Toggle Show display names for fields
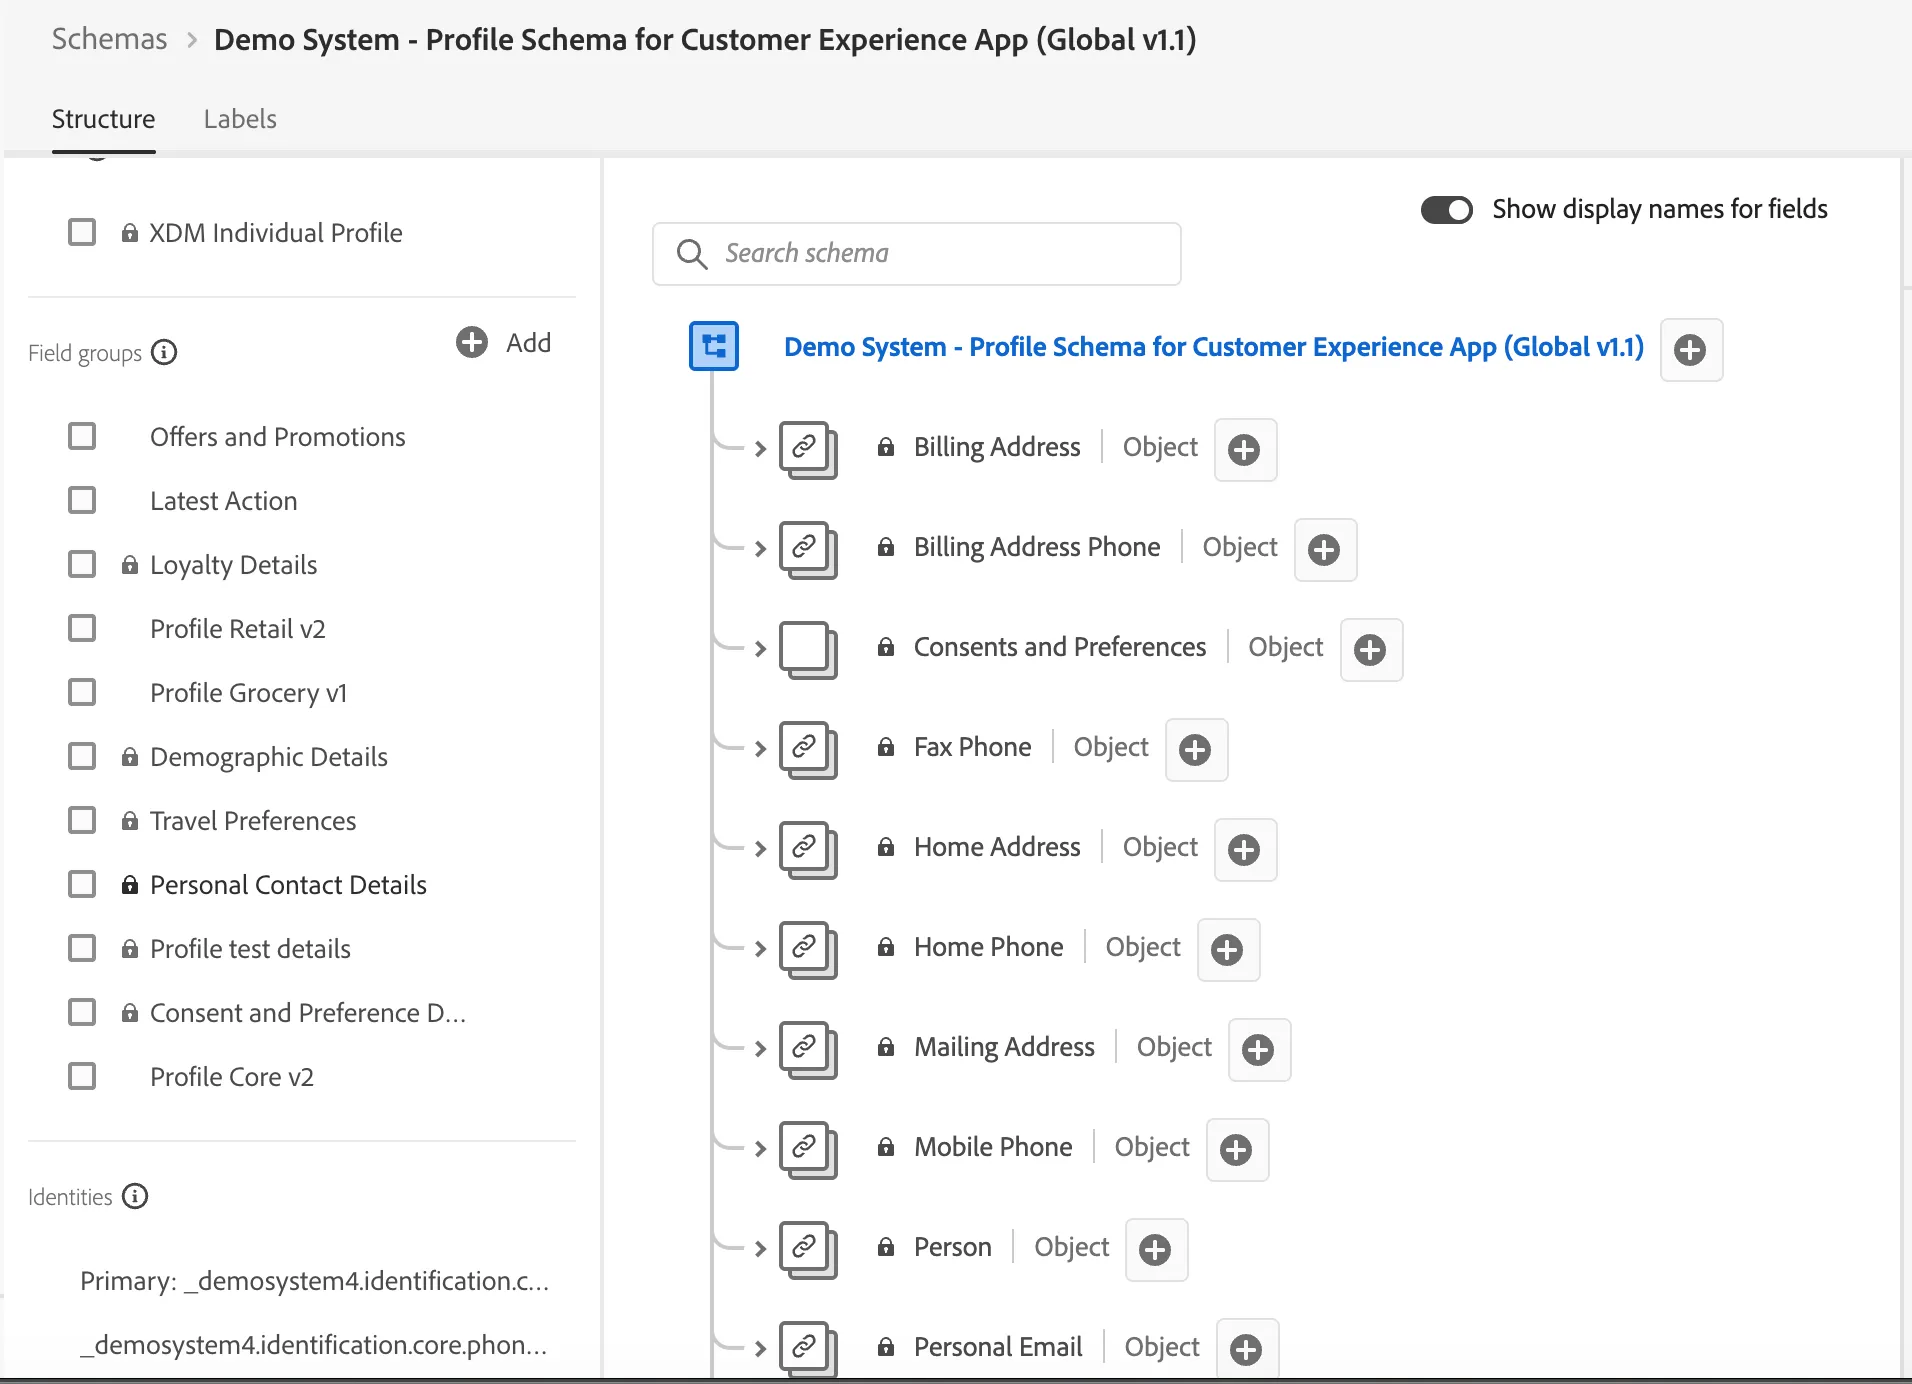 pos(1447,210)
